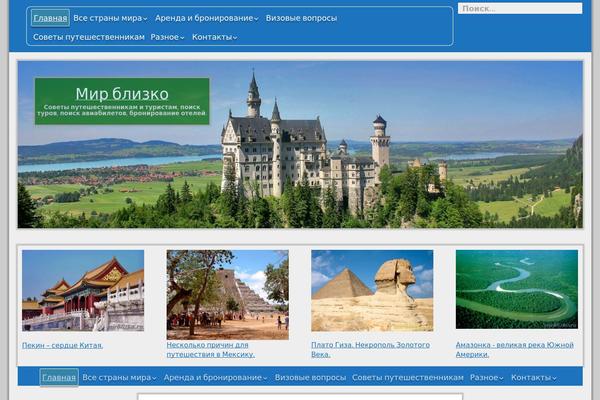Select Главная in the lower menu bar

(59, 377)
